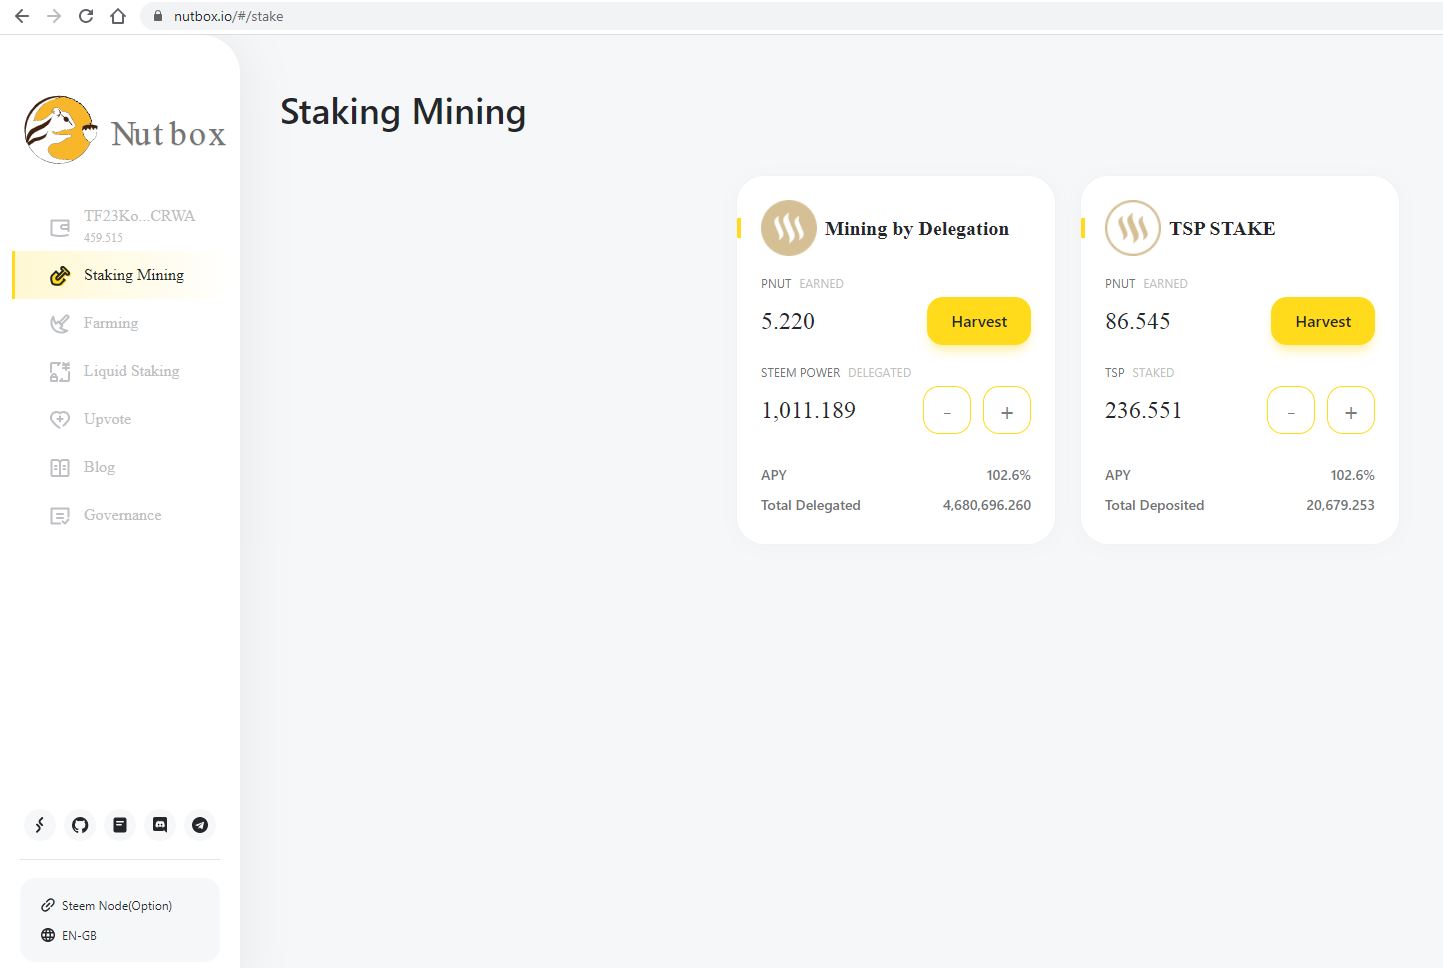Harvest PNUT from TSP STAKE
The width and height of the screenshot is (1443, 968).
[x=1323, y=321]
